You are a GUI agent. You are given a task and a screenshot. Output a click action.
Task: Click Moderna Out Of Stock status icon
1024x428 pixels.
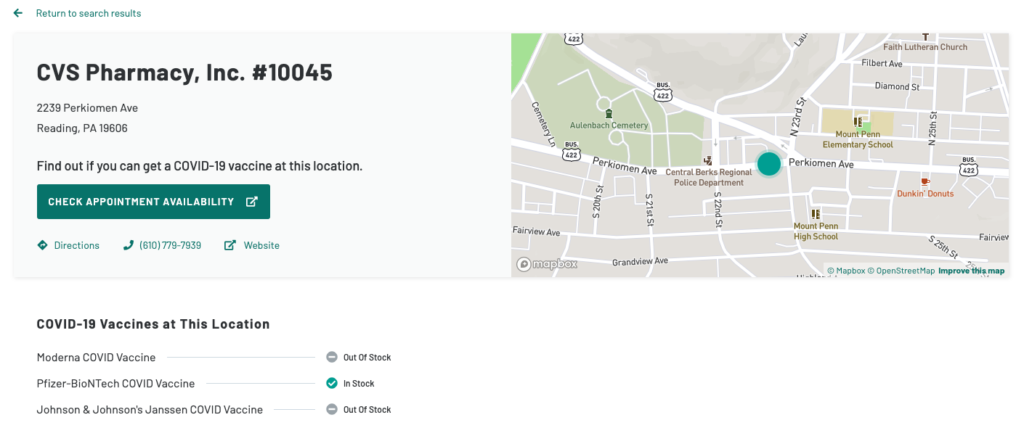point(331,357)
